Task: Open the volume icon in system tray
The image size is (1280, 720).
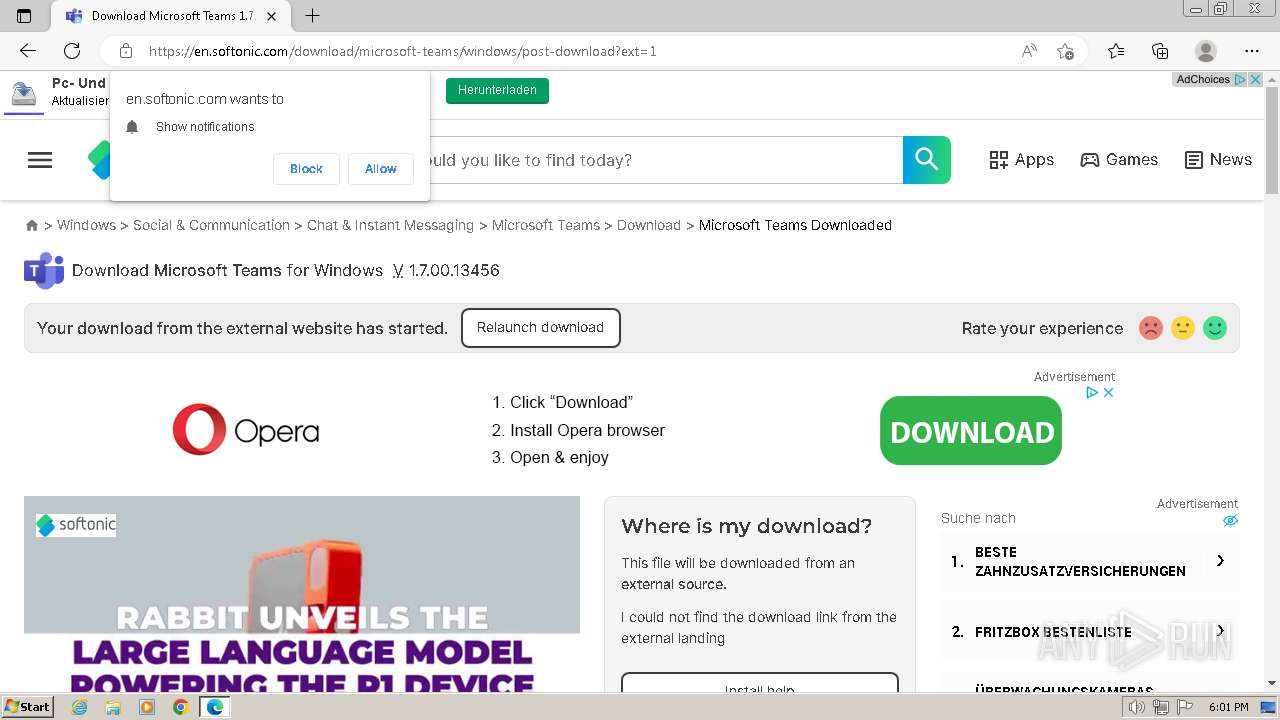Action: (1137, 707)
